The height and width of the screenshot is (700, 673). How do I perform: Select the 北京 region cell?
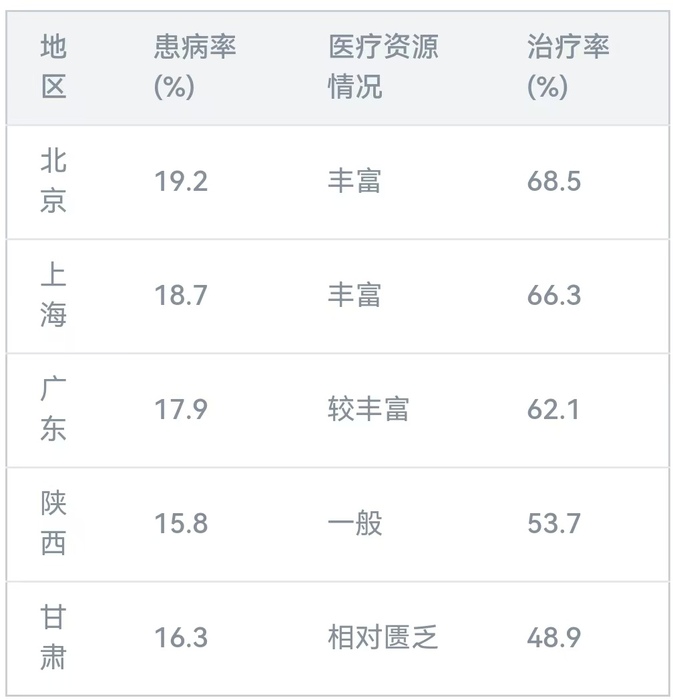[x=54, y=181]
